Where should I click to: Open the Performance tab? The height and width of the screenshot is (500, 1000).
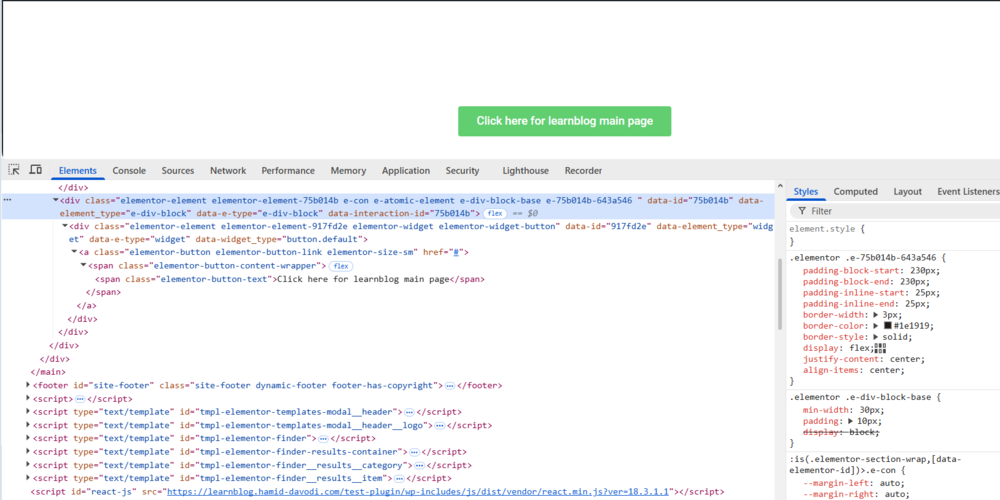tap(288, 170)
